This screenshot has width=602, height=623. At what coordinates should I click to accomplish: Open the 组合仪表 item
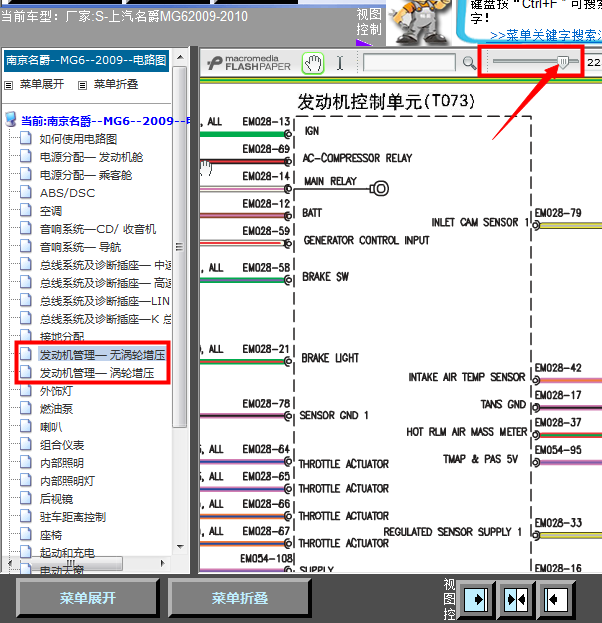(x=62, y=445)
